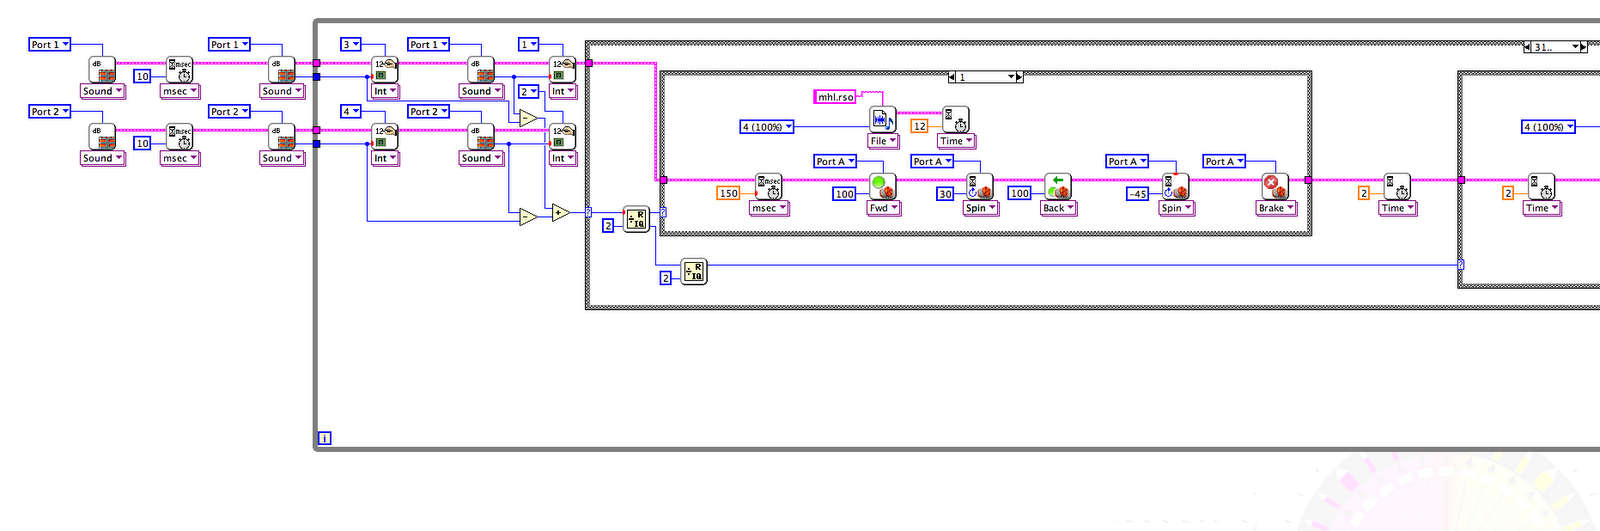The width and height of the screenshot is (1600, 531).
Task: Select the red Brake motor node icon
Action: tap(1275, 187)
